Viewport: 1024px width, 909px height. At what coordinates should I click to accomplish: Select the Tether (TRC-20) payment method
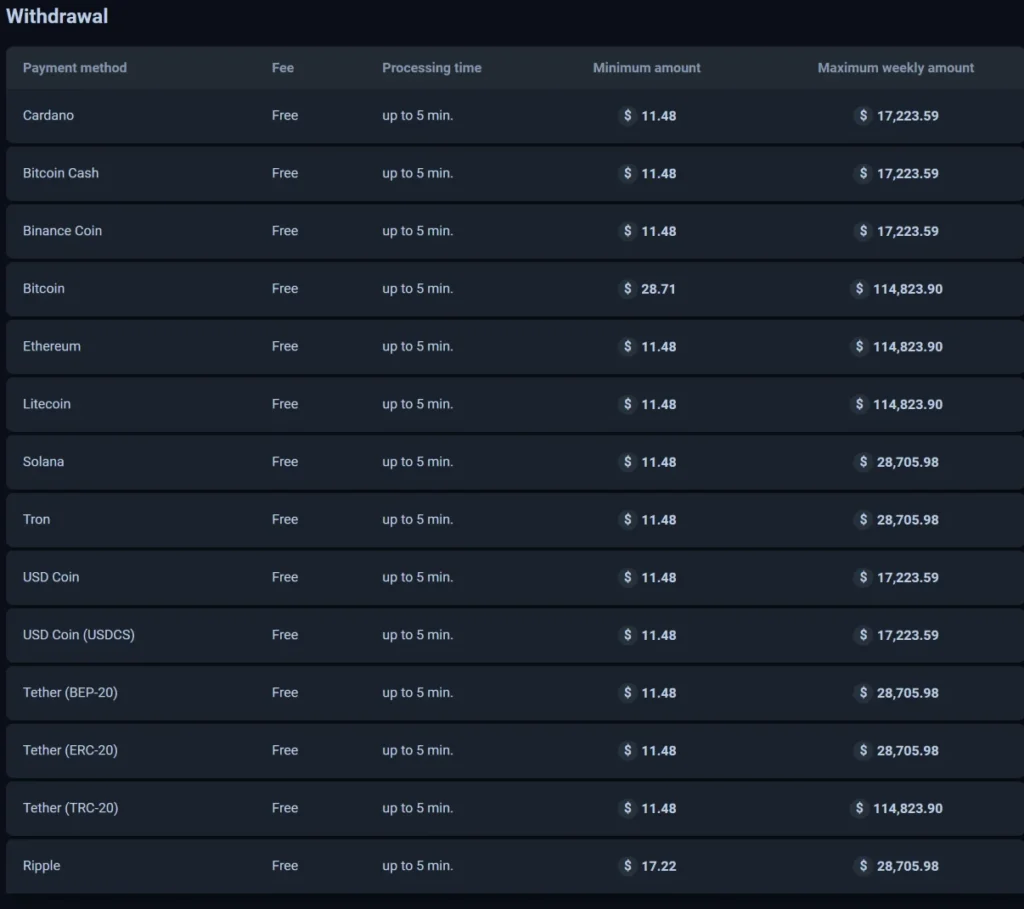click(71, 808)
